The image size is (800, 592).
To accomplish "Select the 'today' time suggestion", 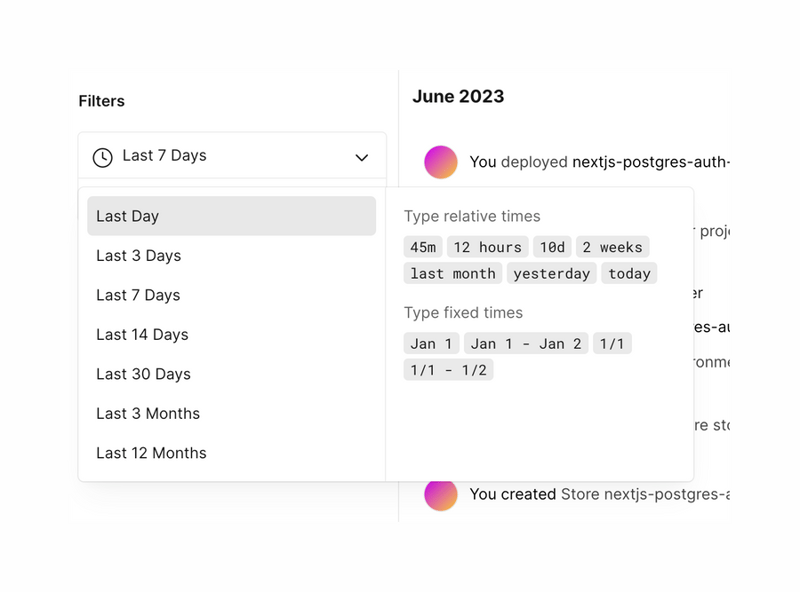I will [629, 273].
